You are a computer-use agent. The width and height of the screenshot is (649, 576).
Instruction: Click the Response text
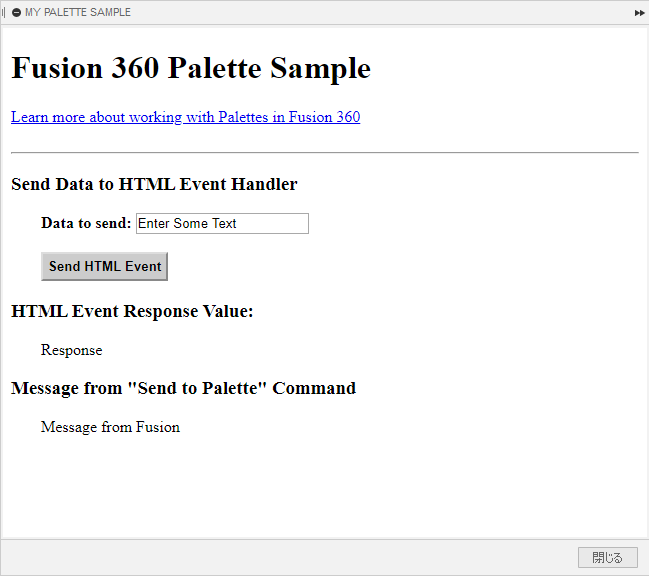pyautogui.click(x=72, y=350)
